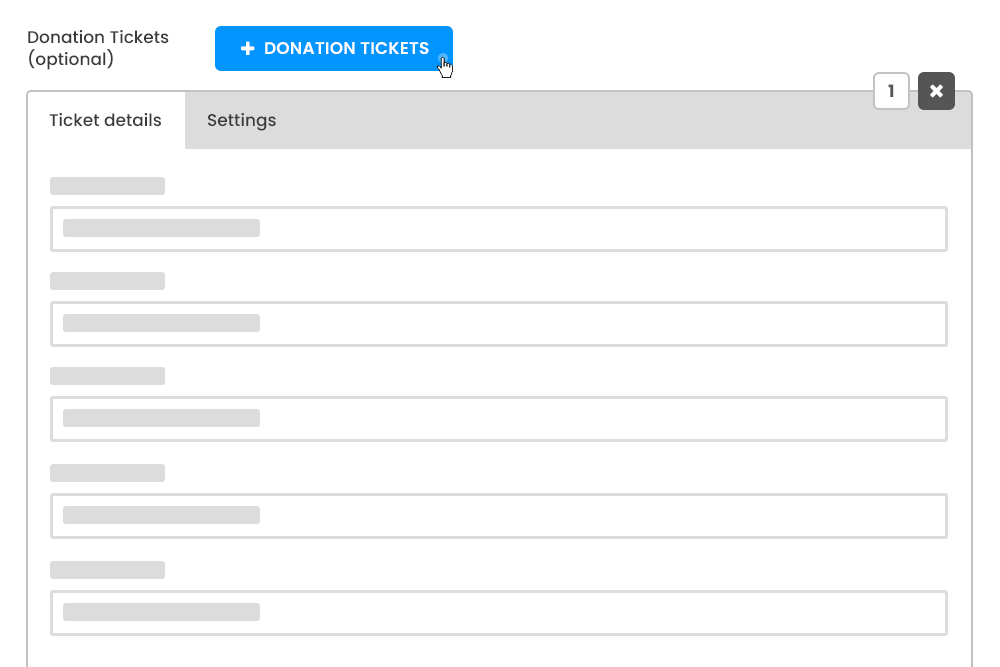Image resolution: width=1000 pixels, height=667 pixels.
Task: Click the placeholder bar inside the last input
Action: [159, 612]
